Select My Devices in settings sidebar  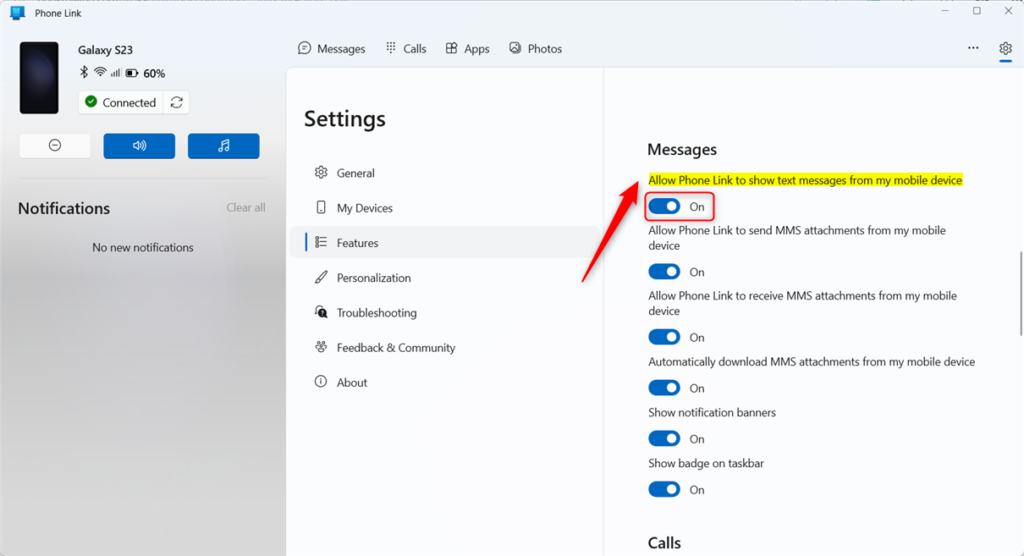click(445, 208)
